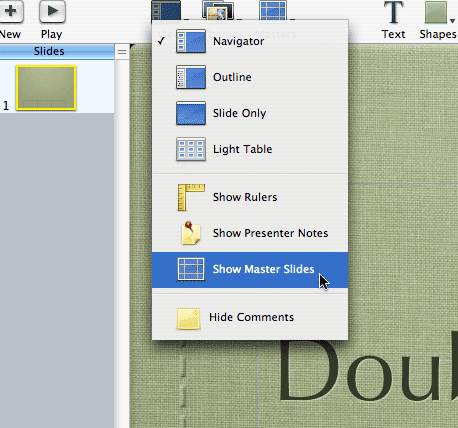Viewport: 458px width, 428px height.
Task: Click the pinned note Presenter Notes icon
Action: click(x=191, y=233)
